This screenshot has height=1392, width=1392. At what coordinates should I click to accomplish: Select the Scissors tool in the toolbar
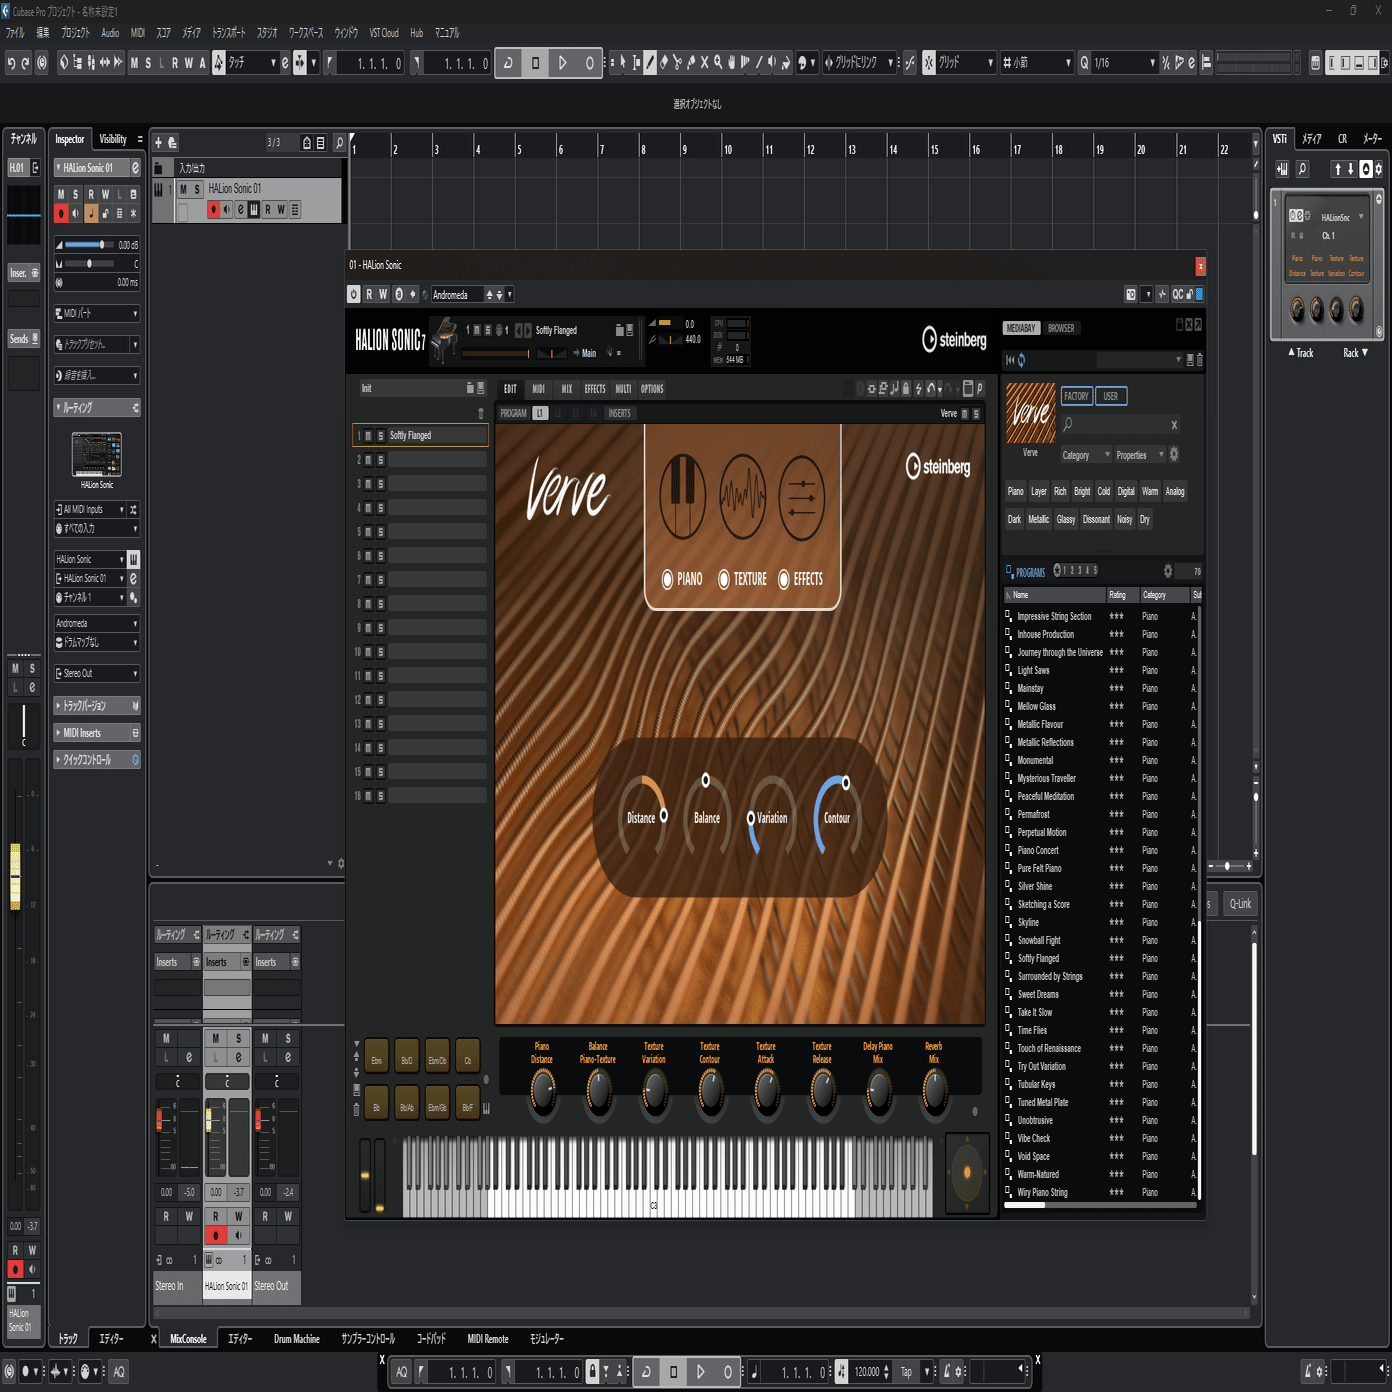(679, 61)
